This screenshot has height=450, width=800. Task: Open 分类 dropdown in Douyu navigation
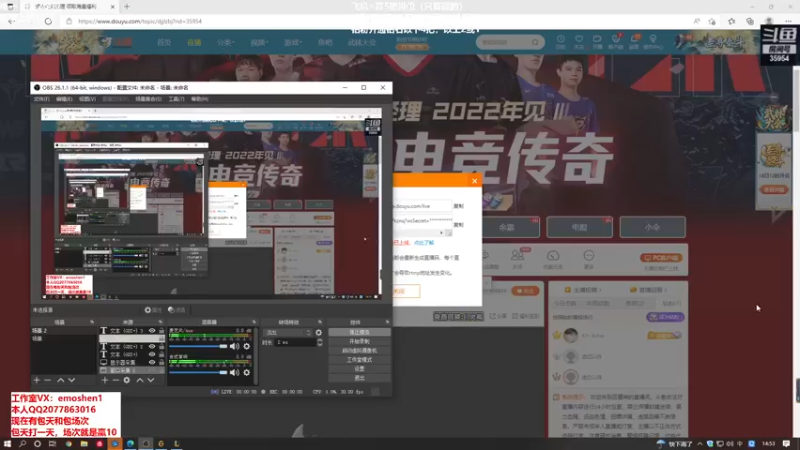[x=225, y=42]
